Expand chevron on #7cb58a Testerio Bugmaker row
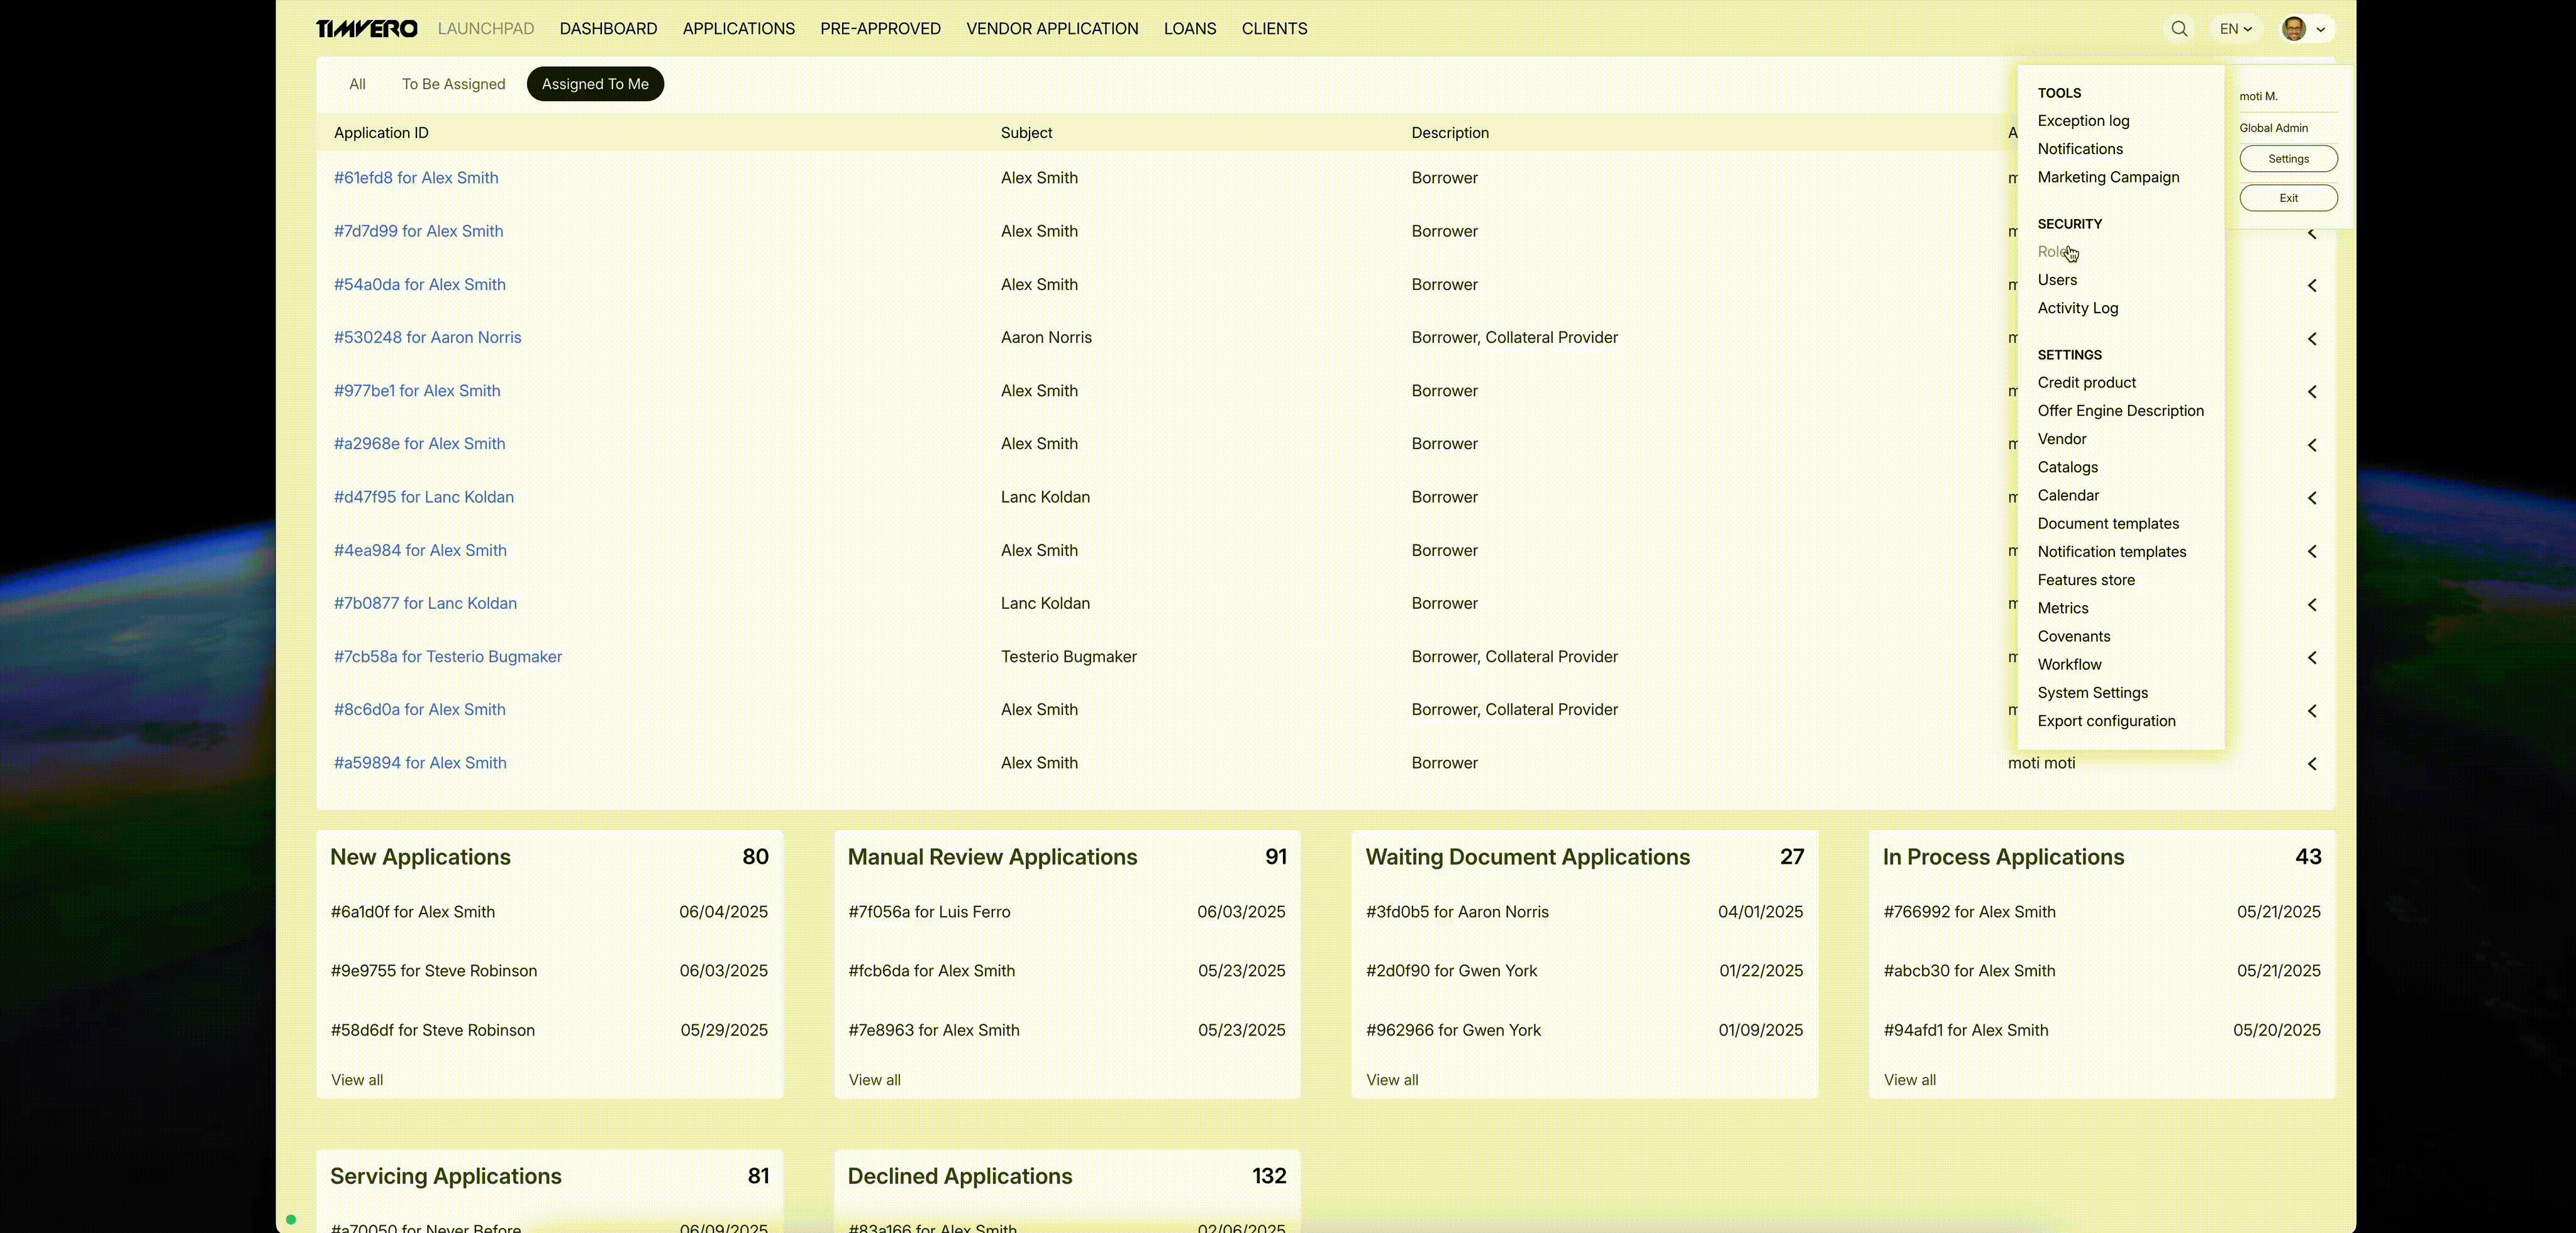The height and width of the screenshot is (1233, 2576). (x=2312, y=658)
